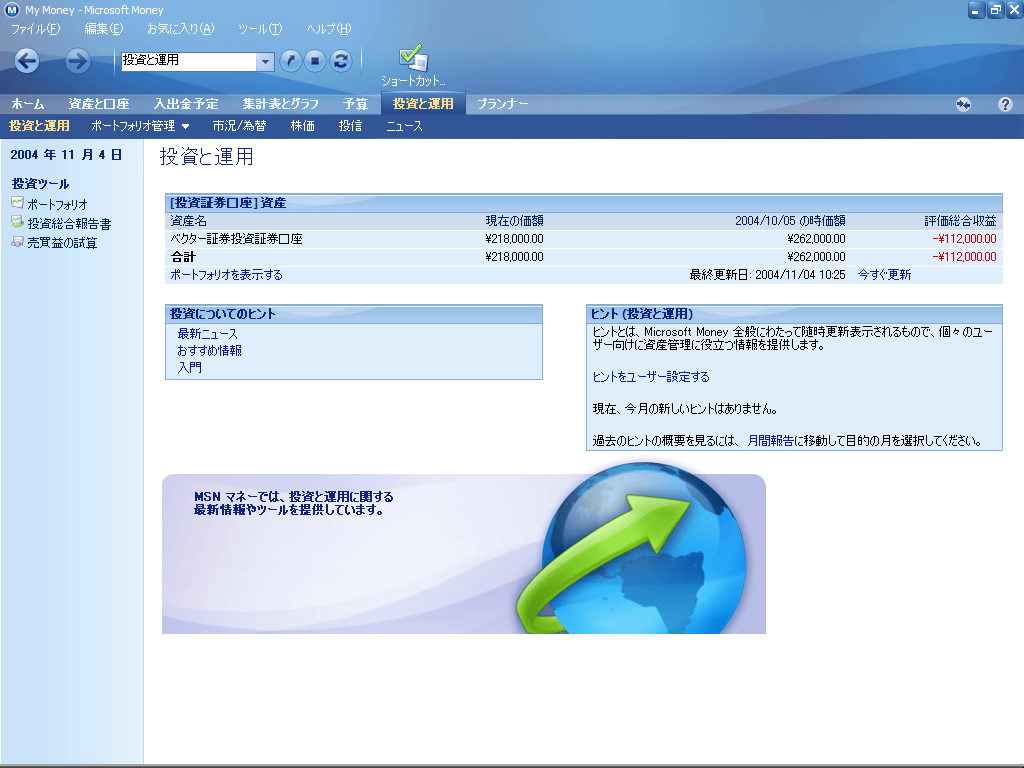Click the 月間報告 link
The height and width of the screenshot is (768, 1024).
tap(771, 441)
